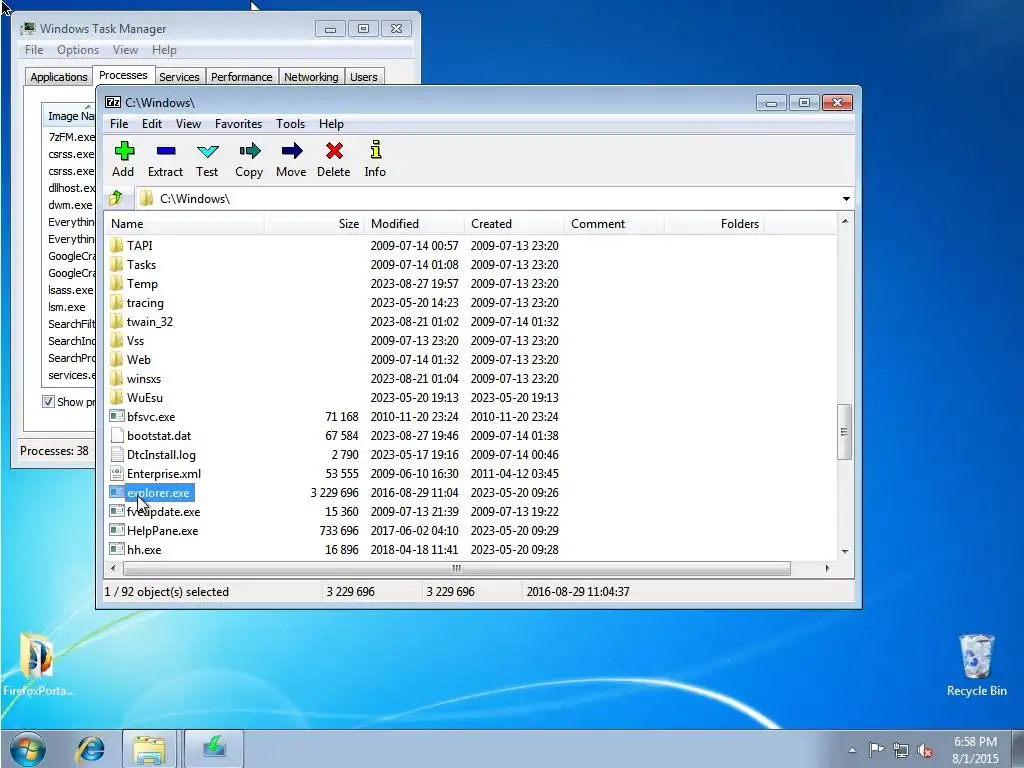Screen dimensions: 1024x768
Task: Click the taskbar clock showing 6:58 PM
Action: click(x=976, y=750)
